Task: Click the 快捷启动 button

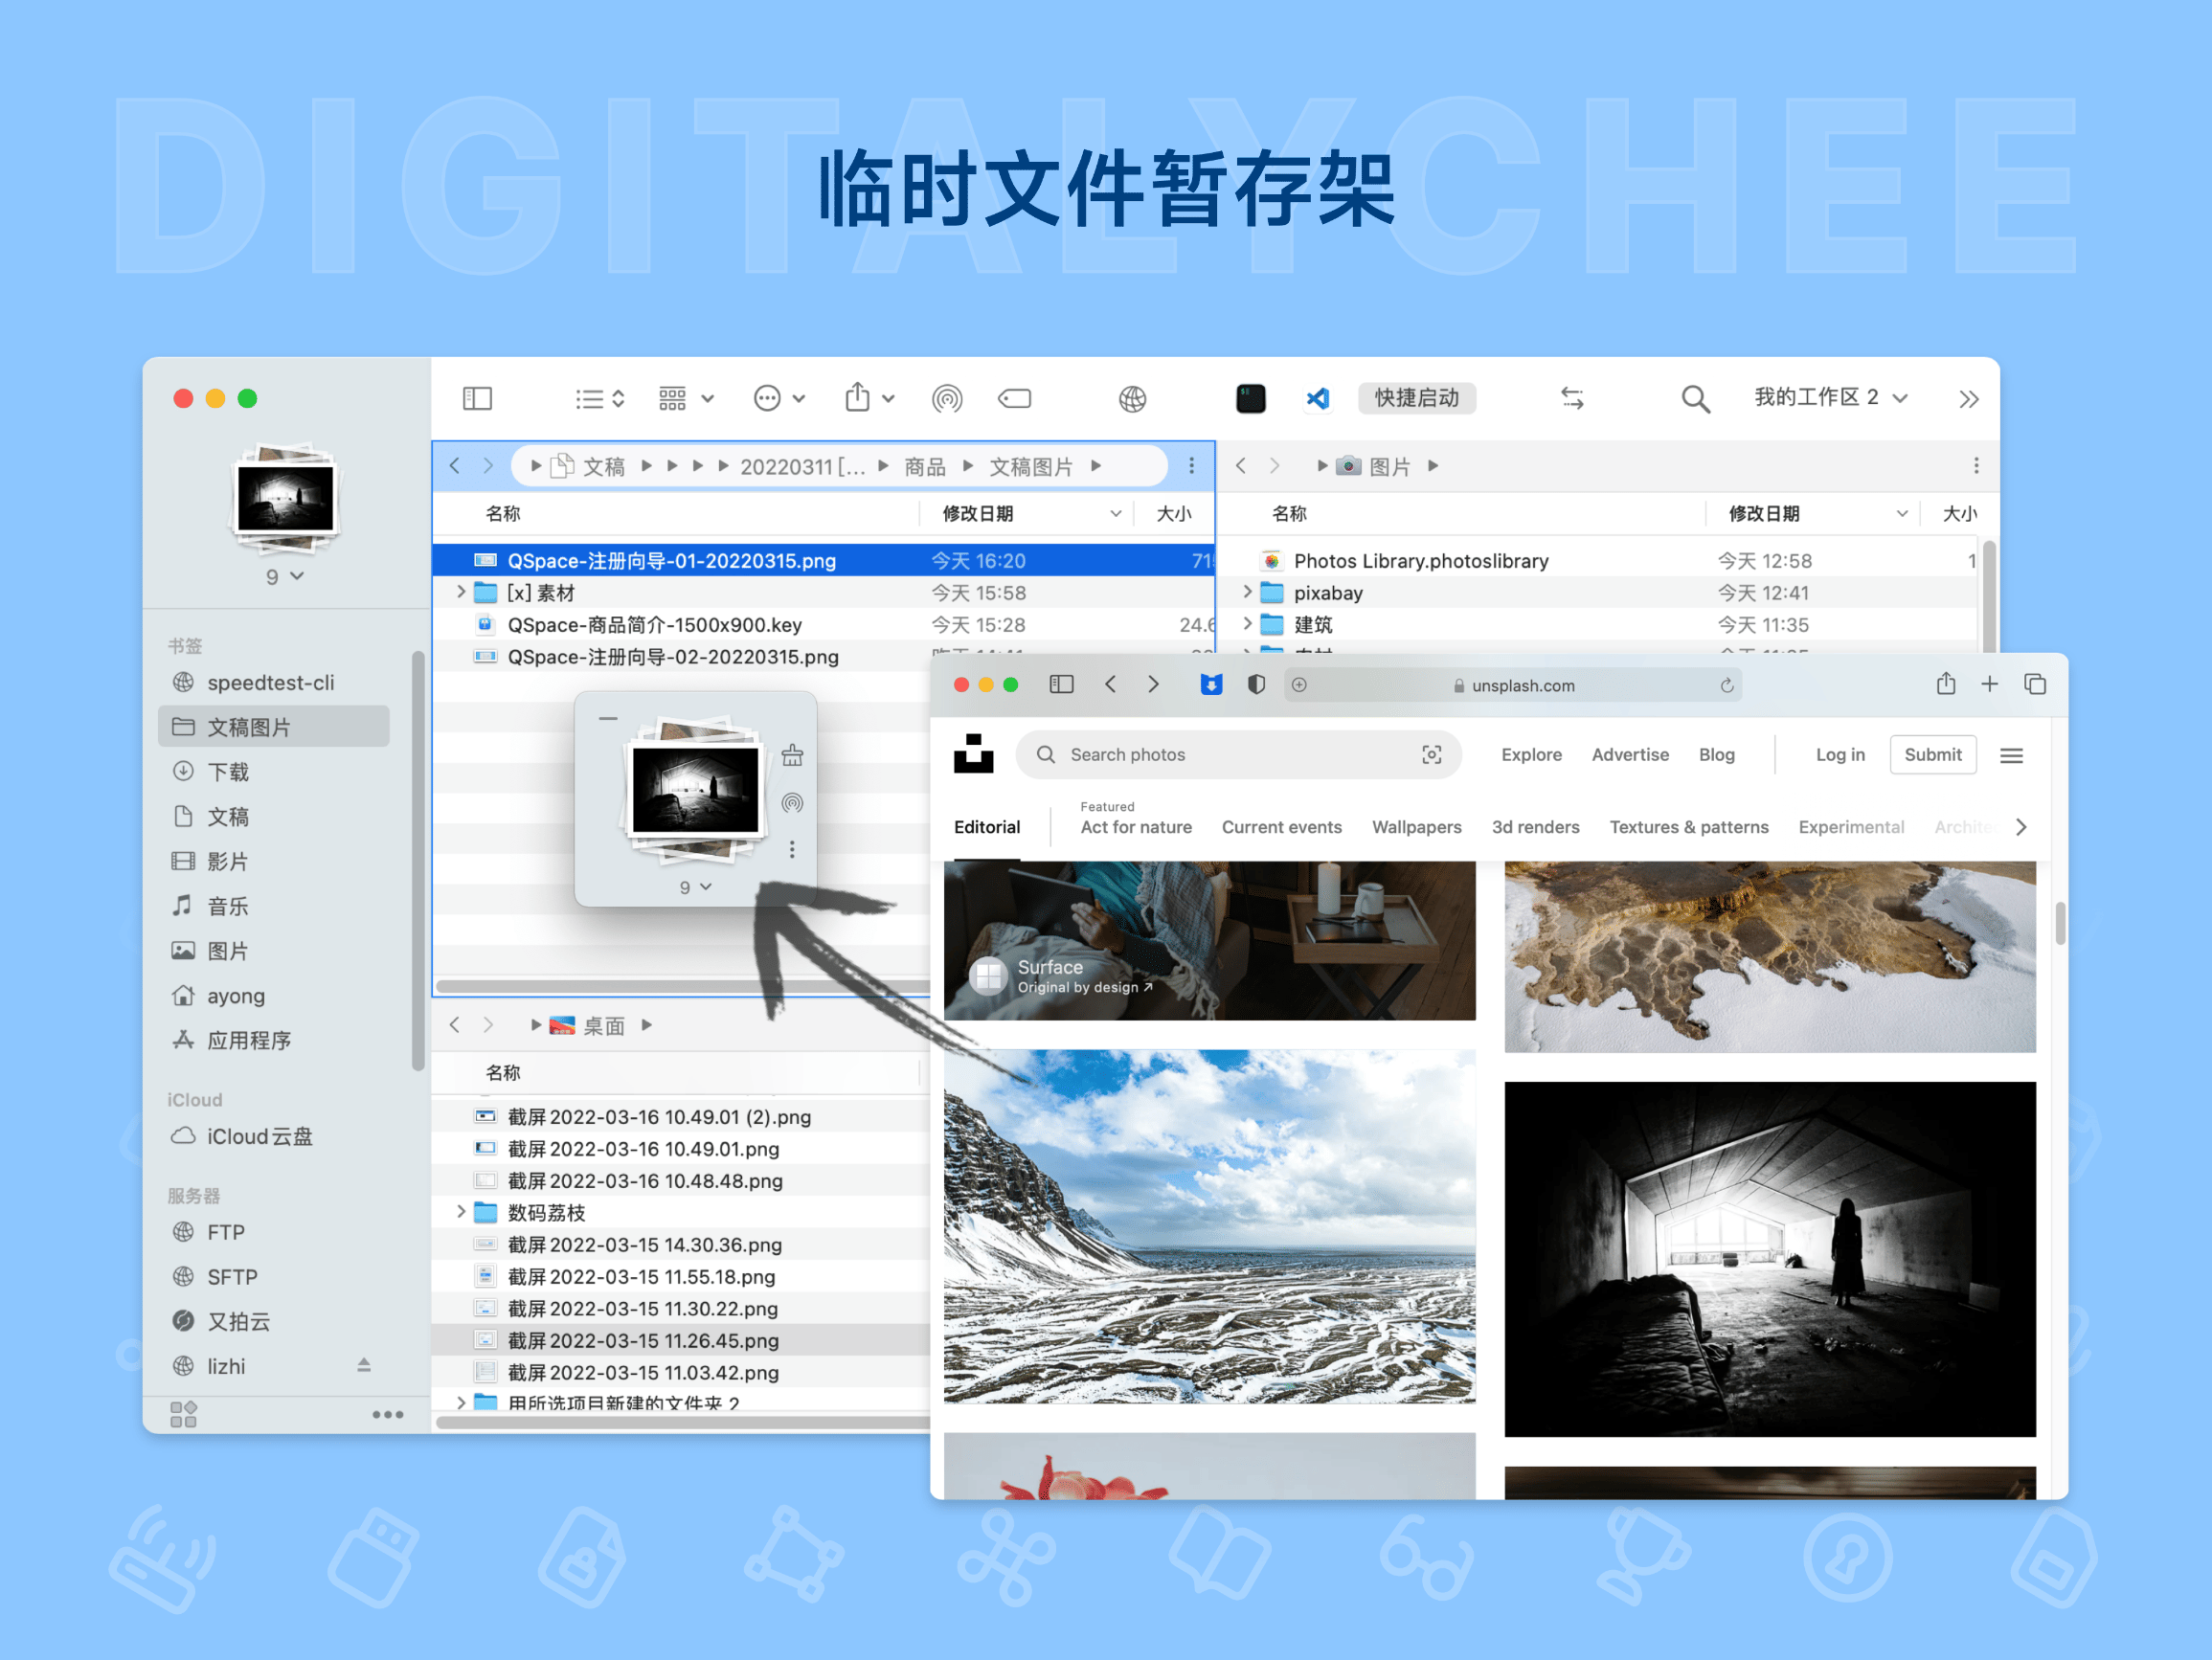Action: pos(1416,398)
